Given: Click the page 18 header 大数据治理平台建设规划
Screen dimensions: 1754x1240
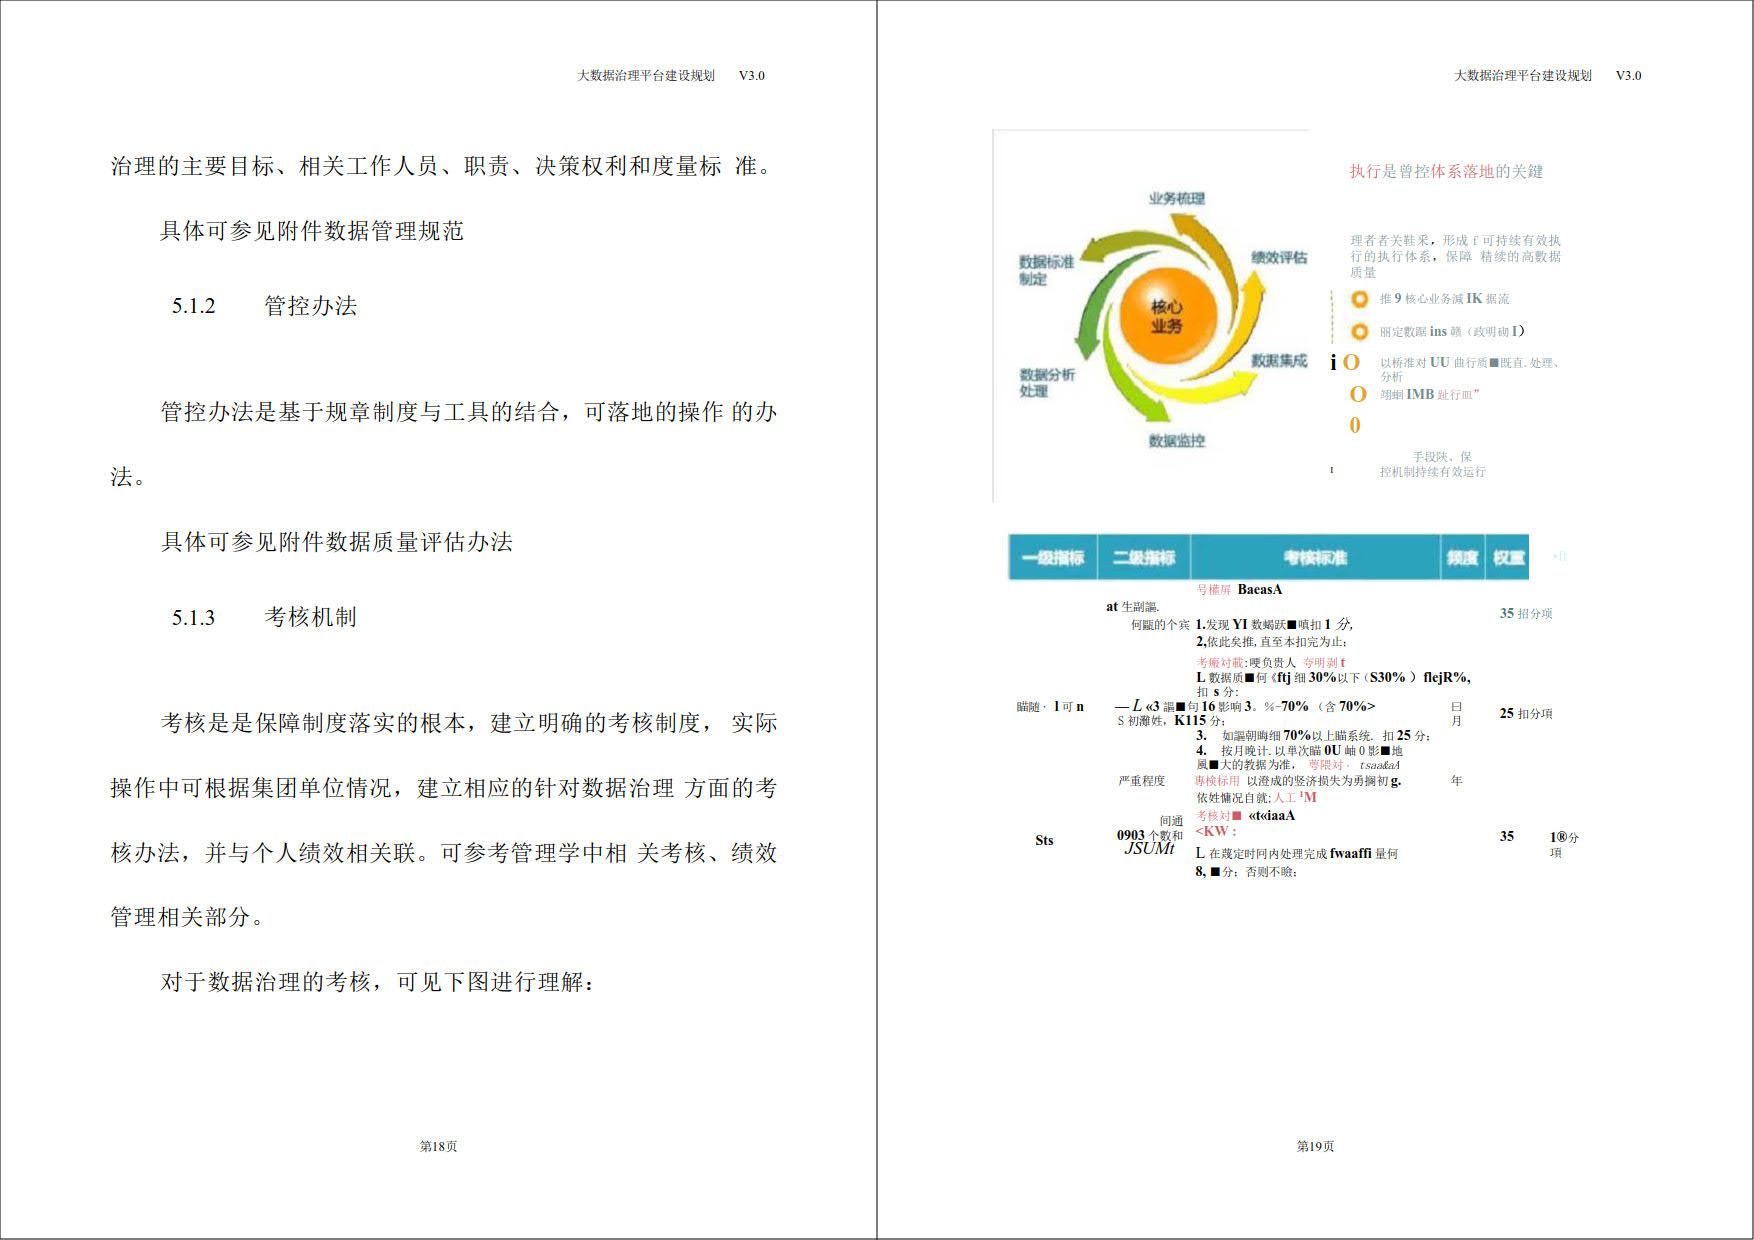Looking at the screenshot, I should (x=646, y=75).
